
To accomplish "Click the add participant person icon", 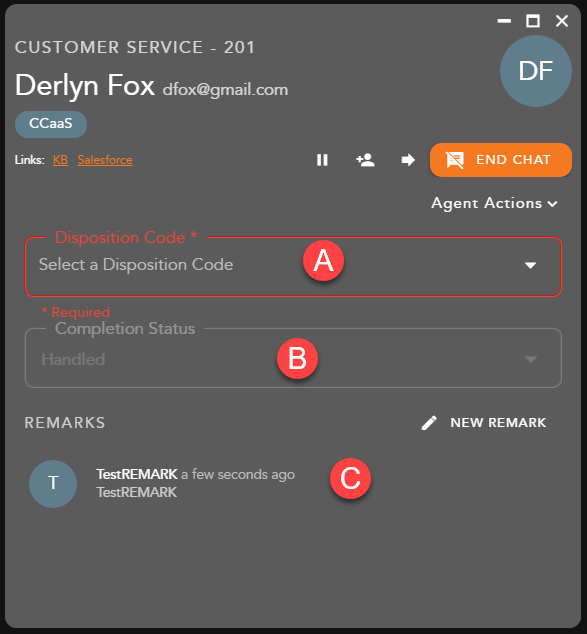I will (x=365, y=160).
